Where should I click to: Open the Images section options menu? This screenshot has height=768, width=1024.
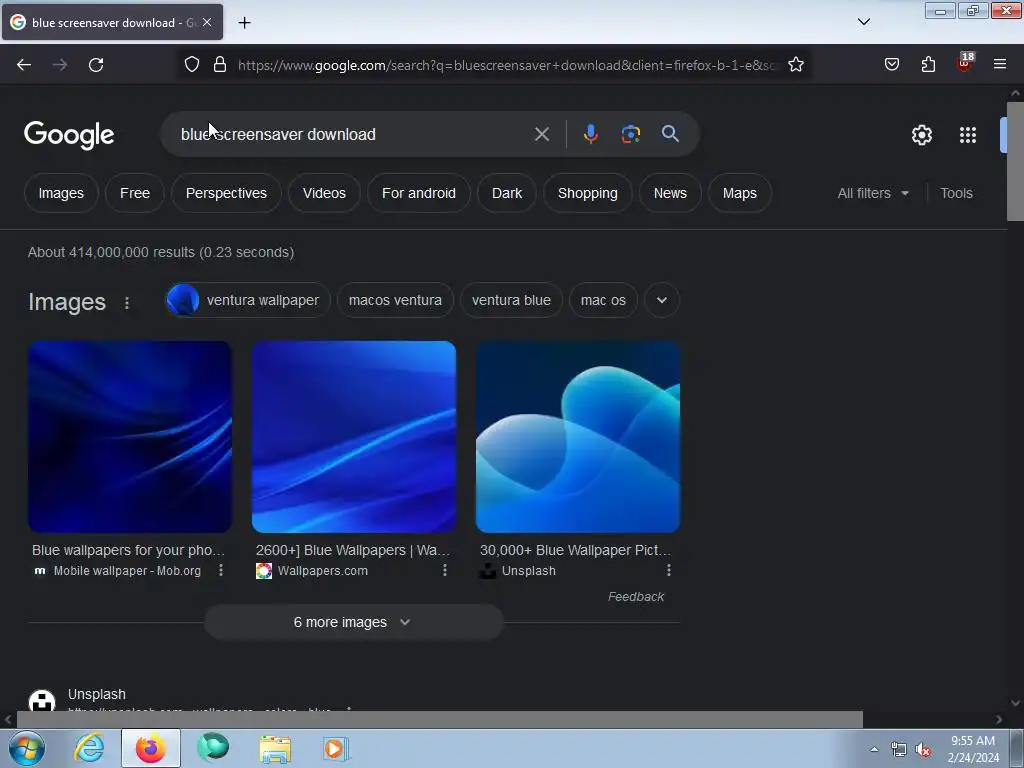click(x=127, y=303)
